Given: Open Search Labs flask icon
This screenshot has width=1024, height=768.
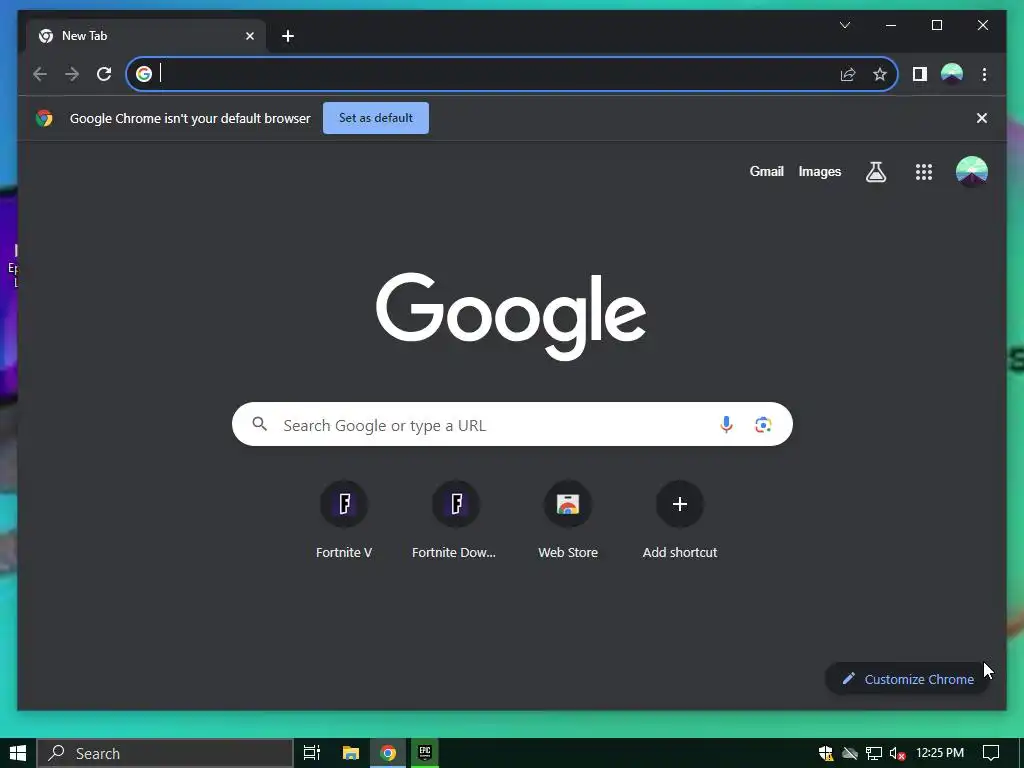Looking at the screenshot, I should (x=876, y=172).
